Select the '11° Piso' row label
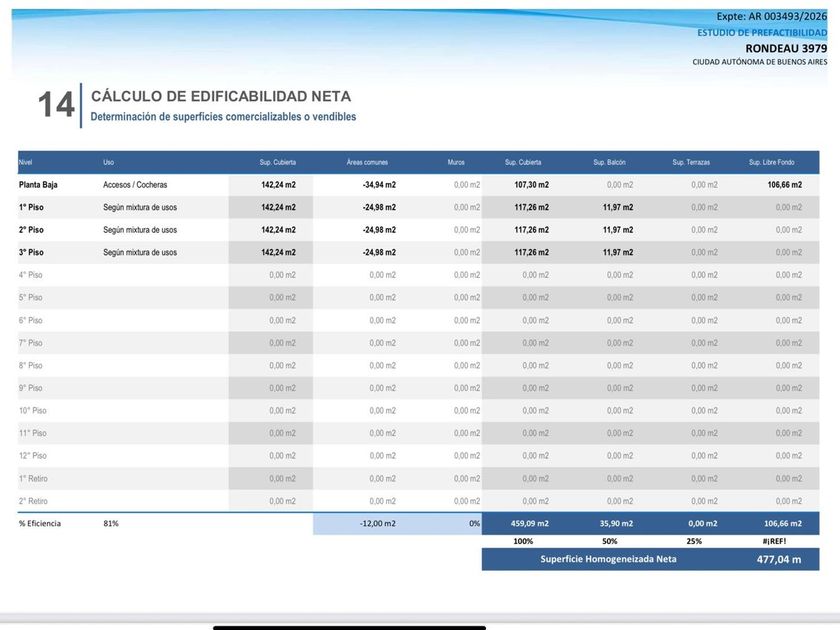 pyautogui.click(x=33, y=433)
